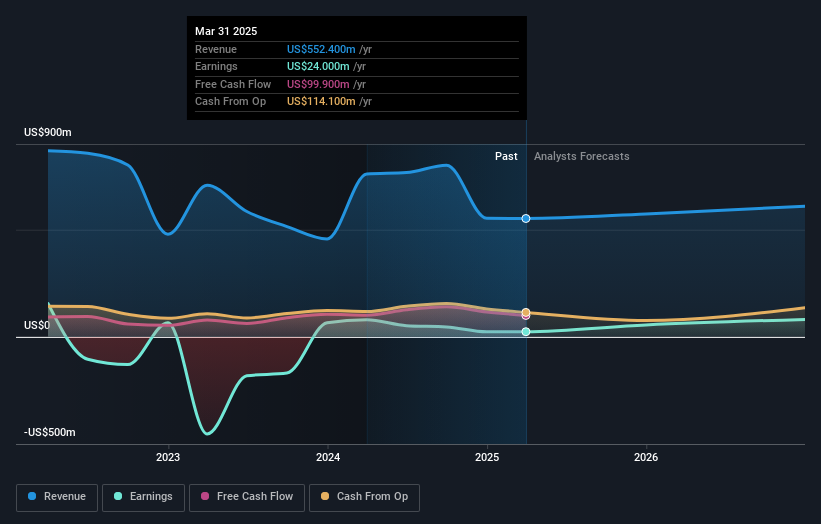Click the Revenue data point marker on blue line
This screenshot has width=821, height=524.
point(526,218)
